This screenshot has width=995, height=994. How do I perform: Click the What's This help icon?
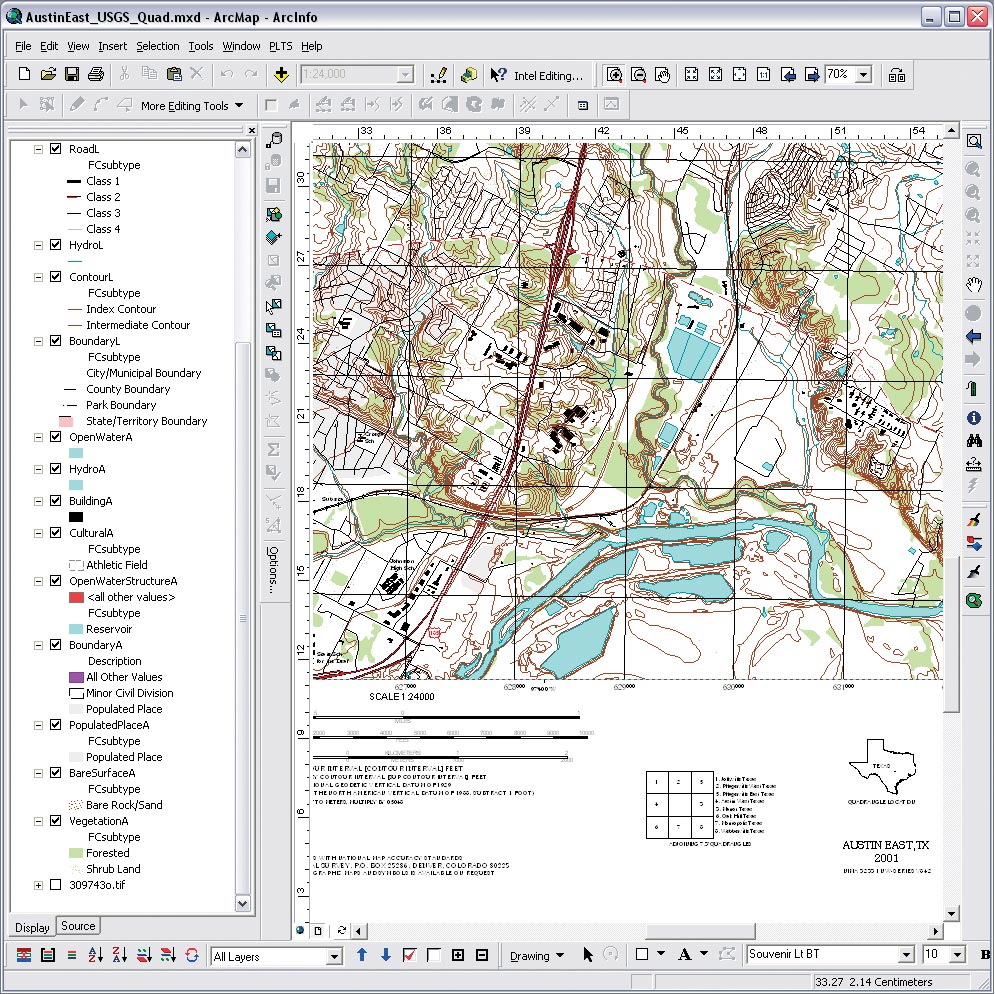tap(498, 75)
